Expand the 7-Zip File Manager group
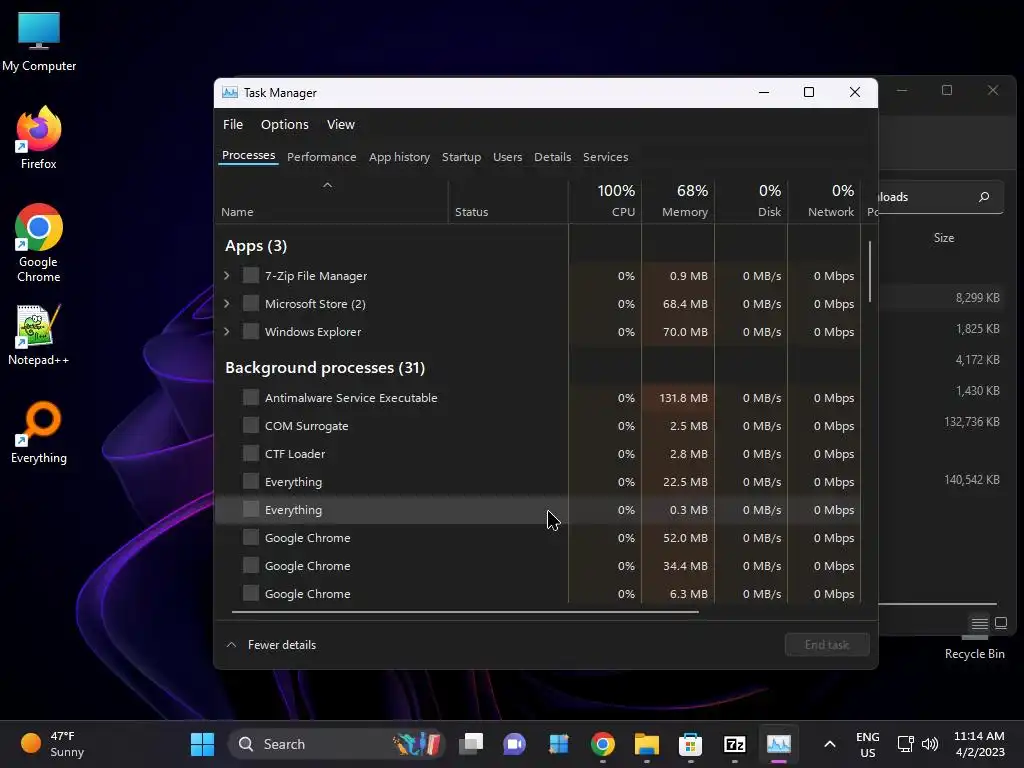The width and height of the screenshot is (1024, 768). tap(227, 276)
